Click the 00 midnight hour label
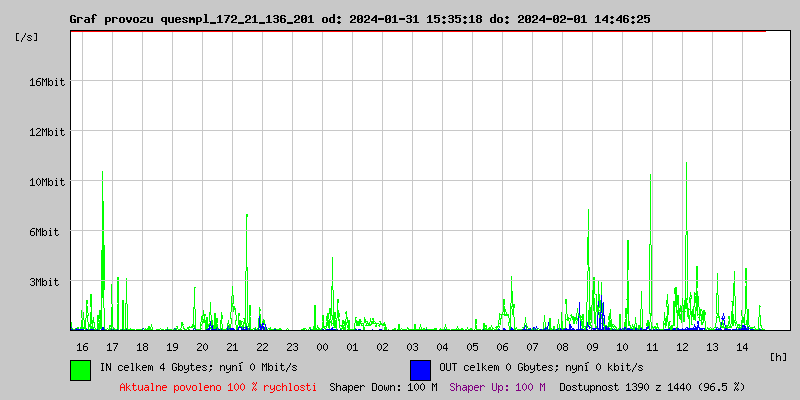This screenshot has width=800, height=400. pyautogui.click(x=322, y=347)
